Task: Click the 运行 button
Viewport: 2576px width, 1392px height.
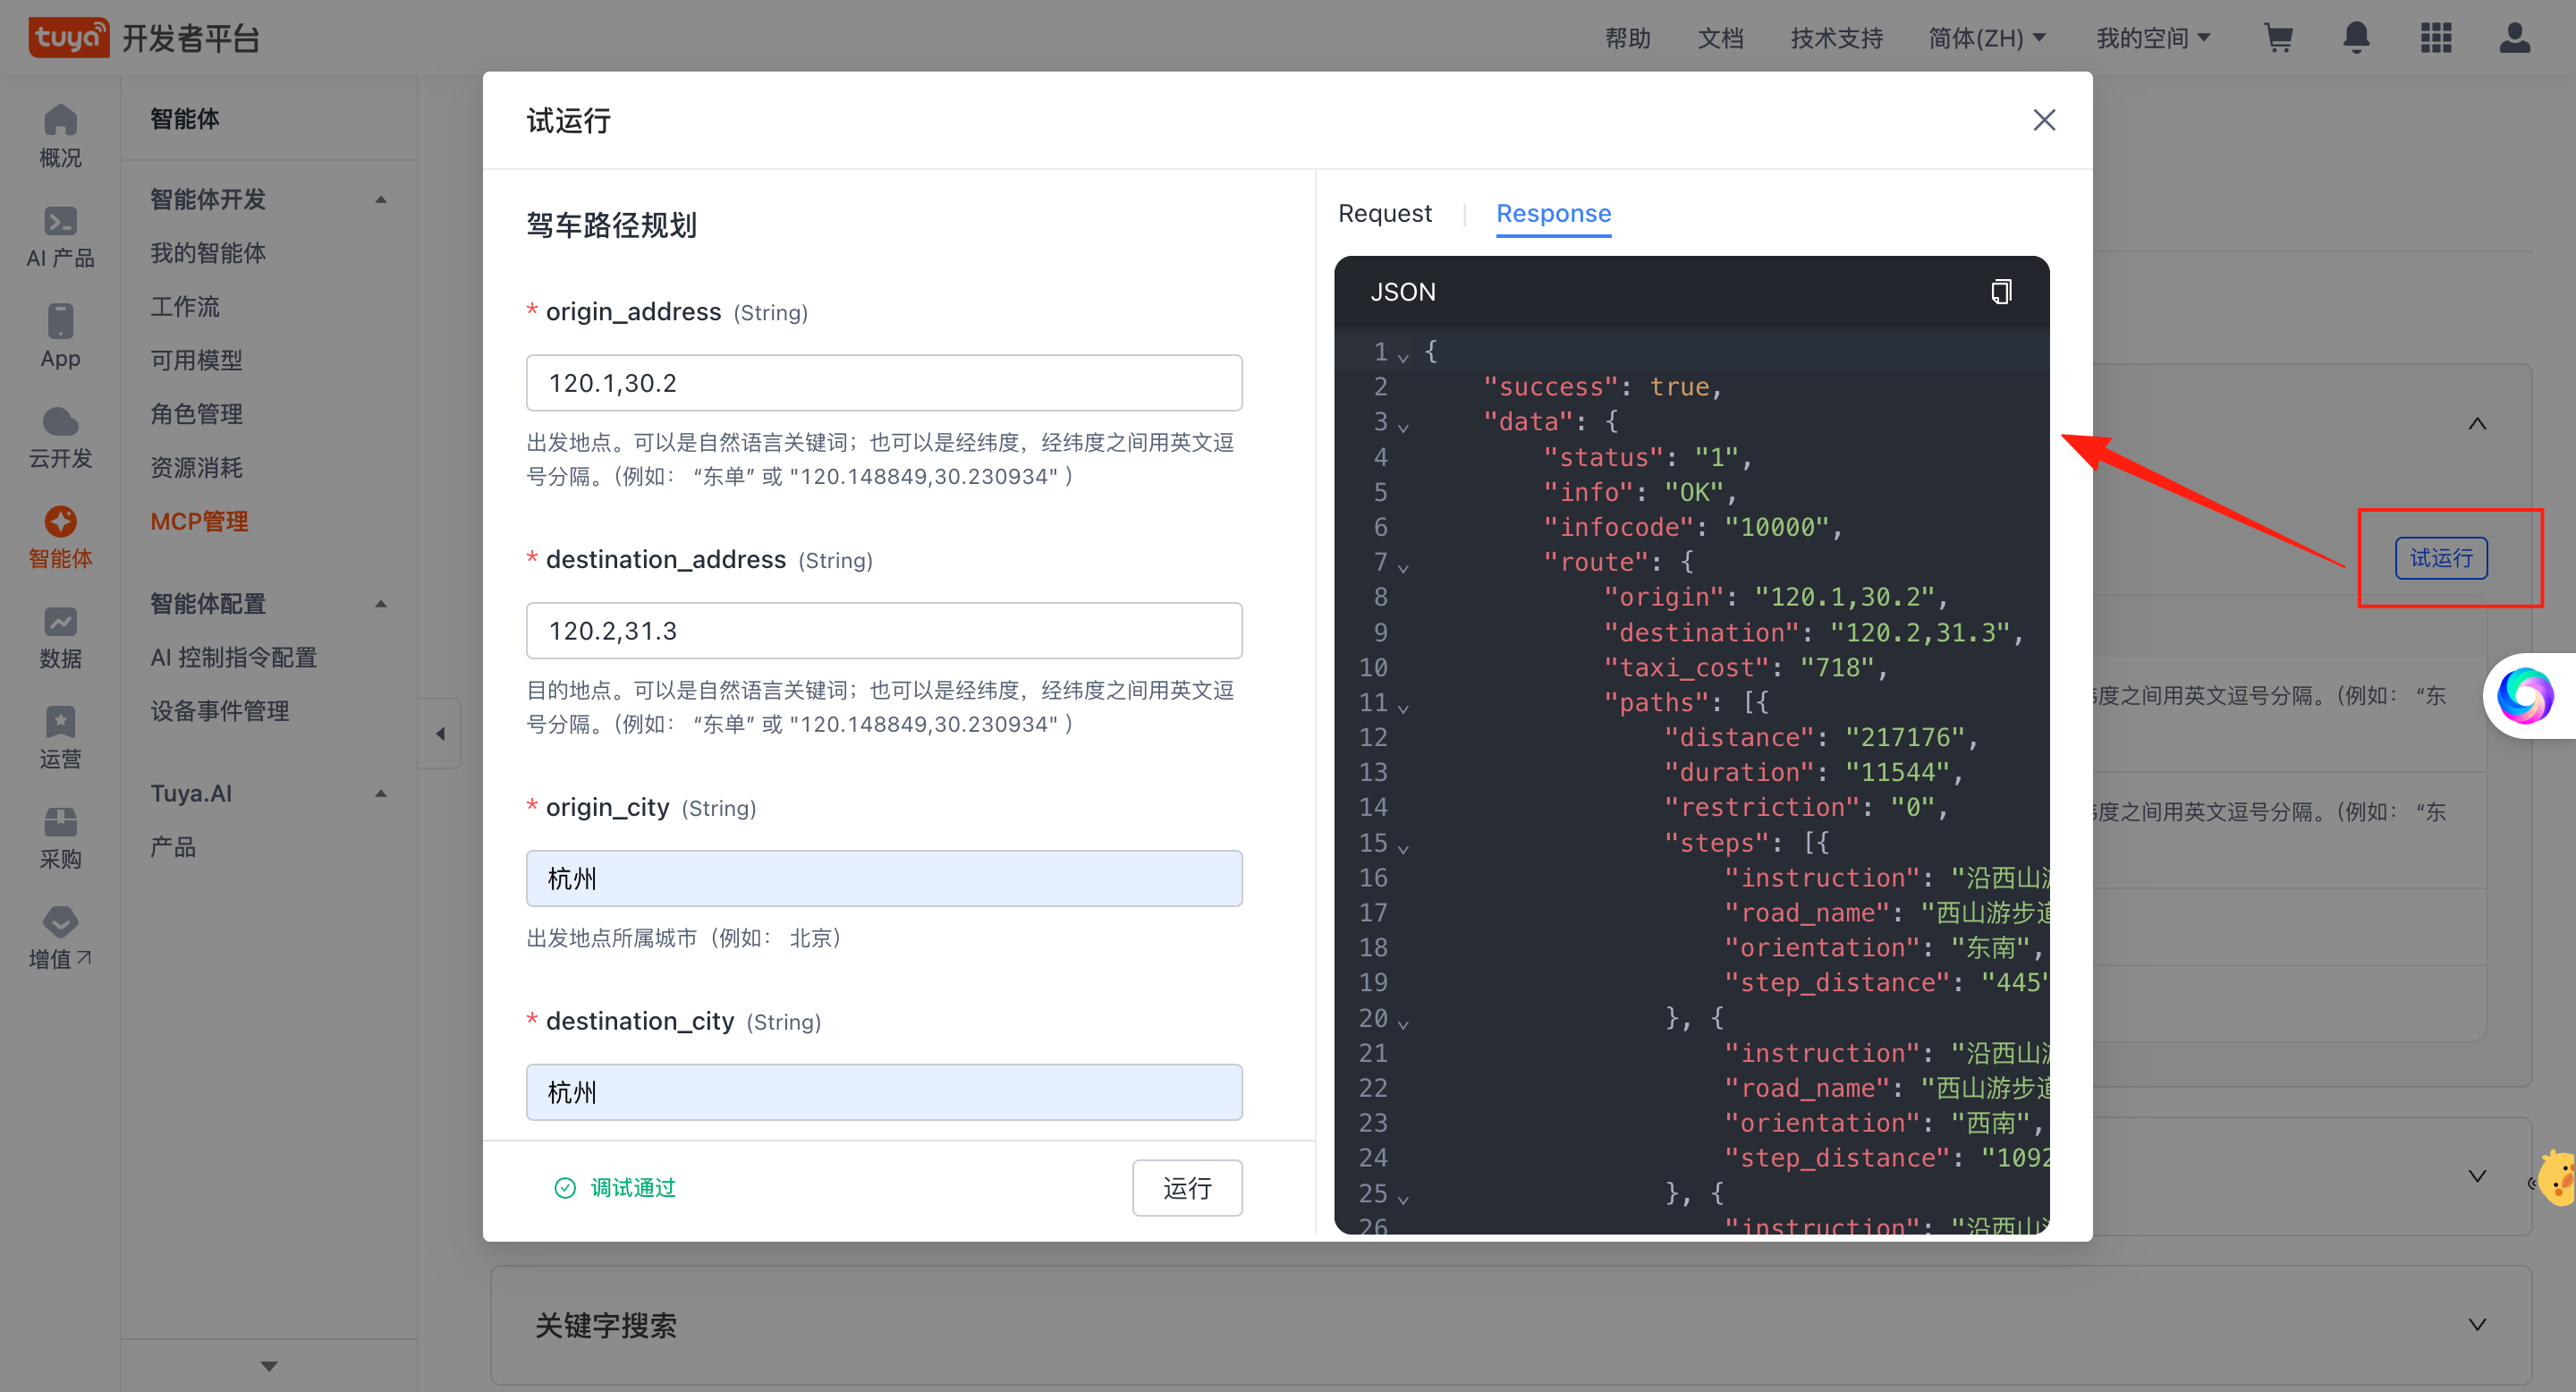Action: [1186, 1187]
